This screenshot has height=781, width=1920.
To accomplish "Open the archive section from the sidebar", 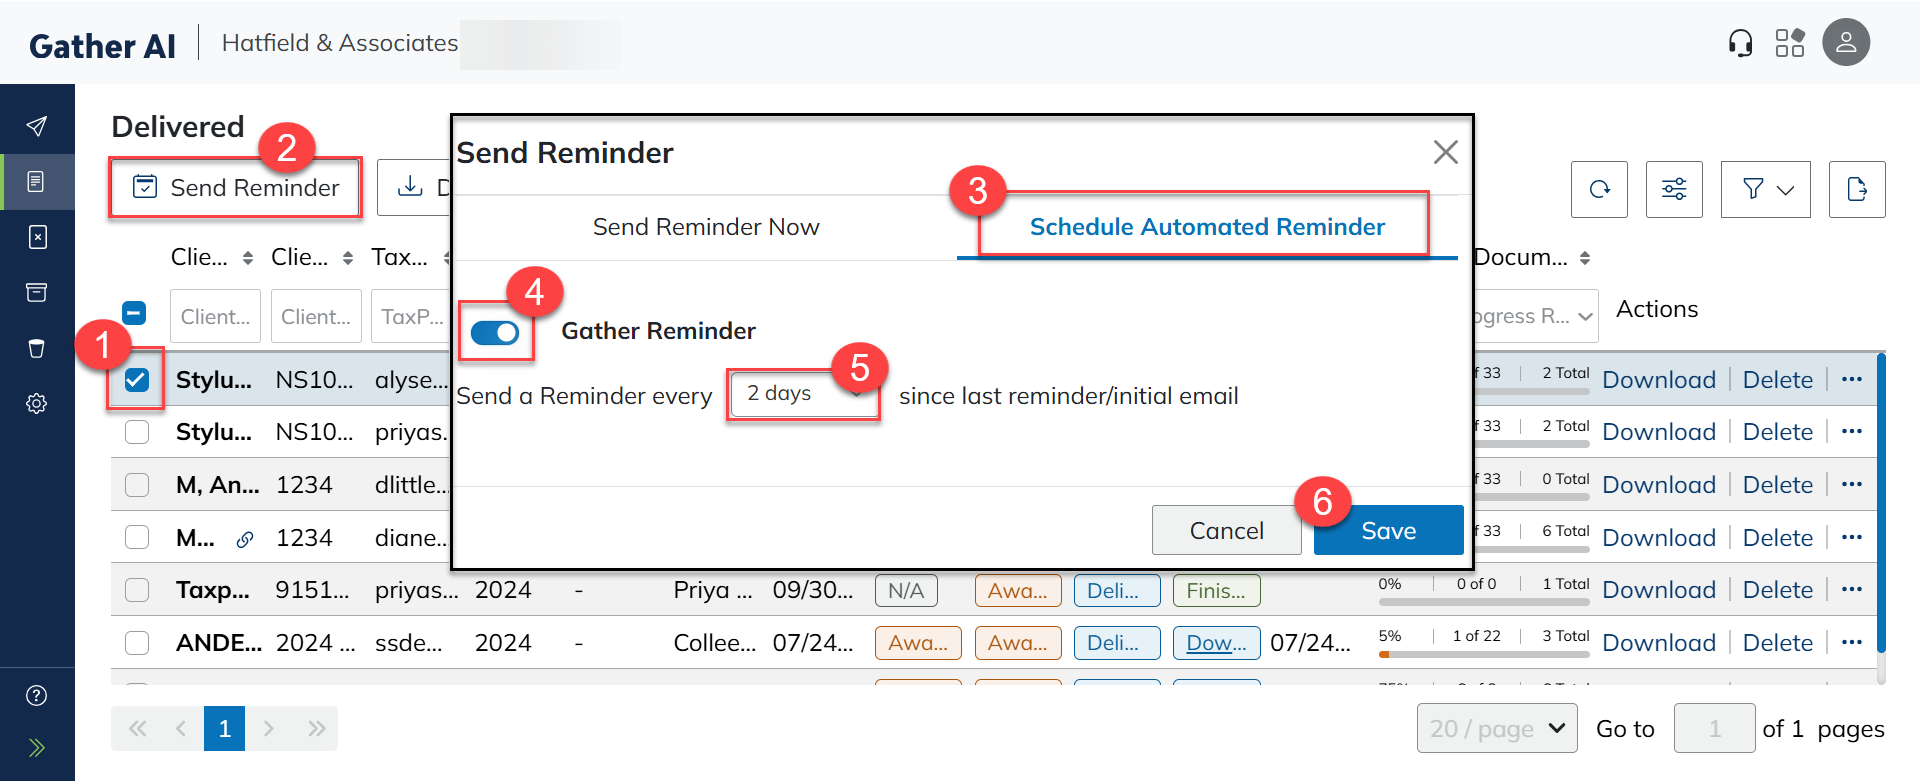I will pyautogui.click(x=37, y=292).
